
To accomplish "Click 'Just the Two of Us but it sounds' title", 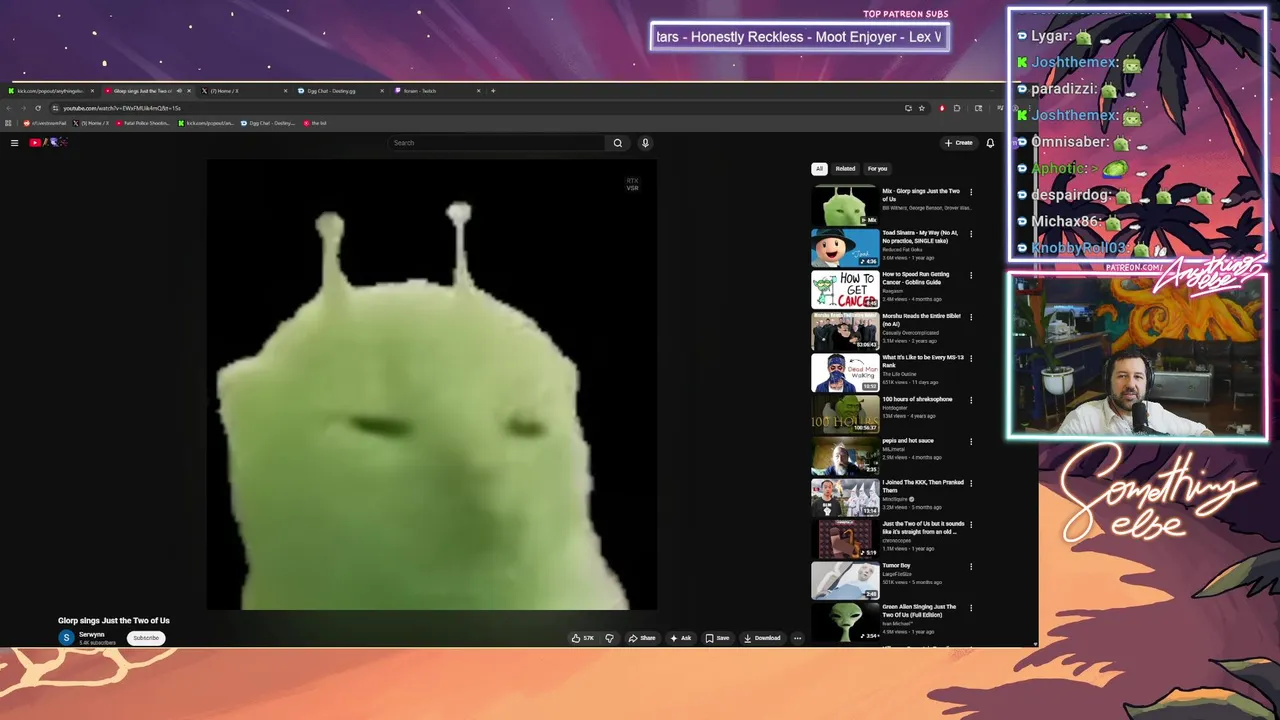I will 923,528.
